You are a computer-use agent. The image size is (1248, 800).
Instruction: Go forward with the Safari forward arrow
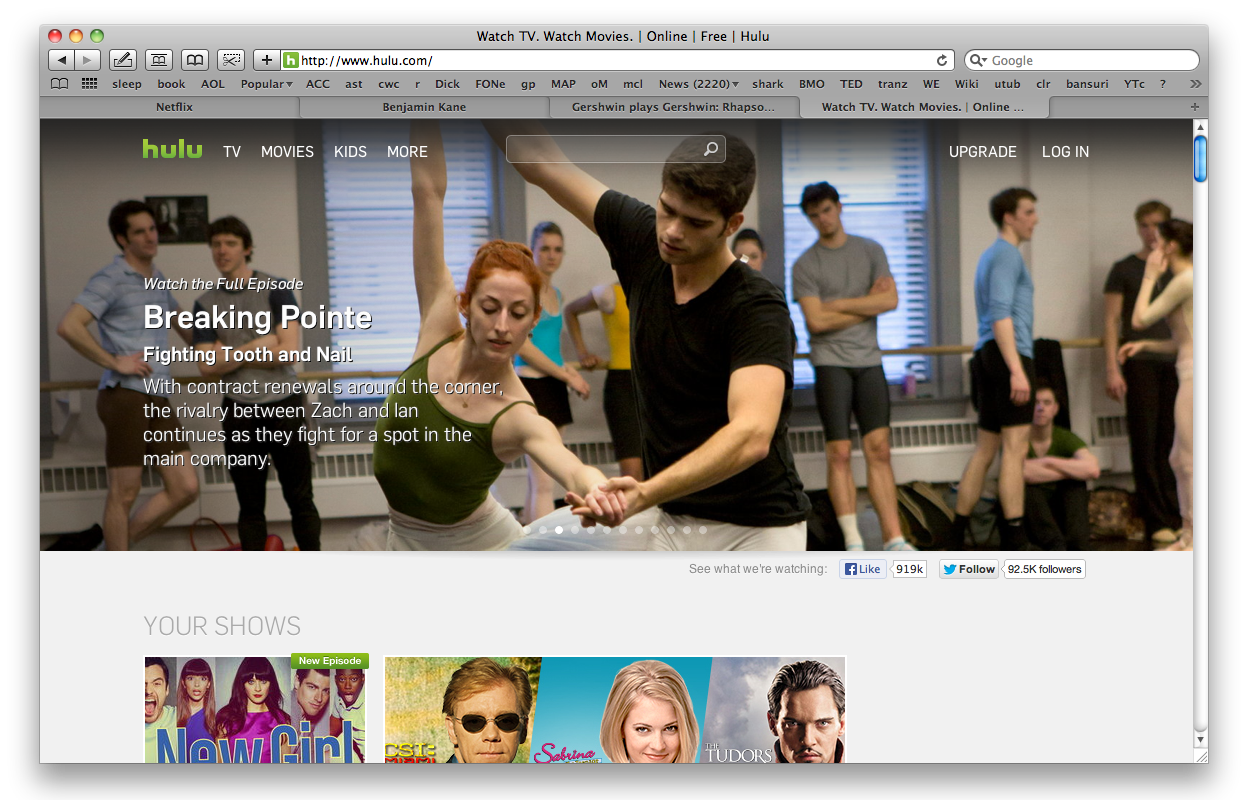coord(87,60)
